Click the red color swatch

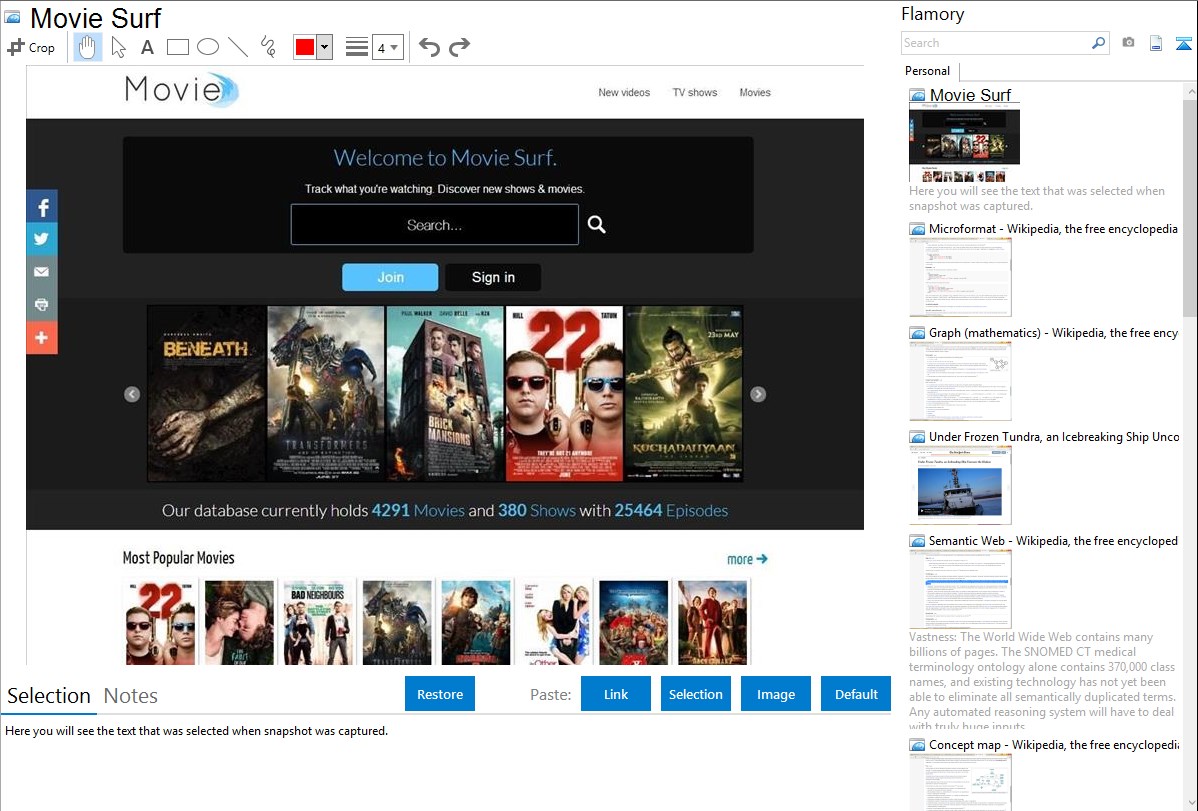point(305,47)
